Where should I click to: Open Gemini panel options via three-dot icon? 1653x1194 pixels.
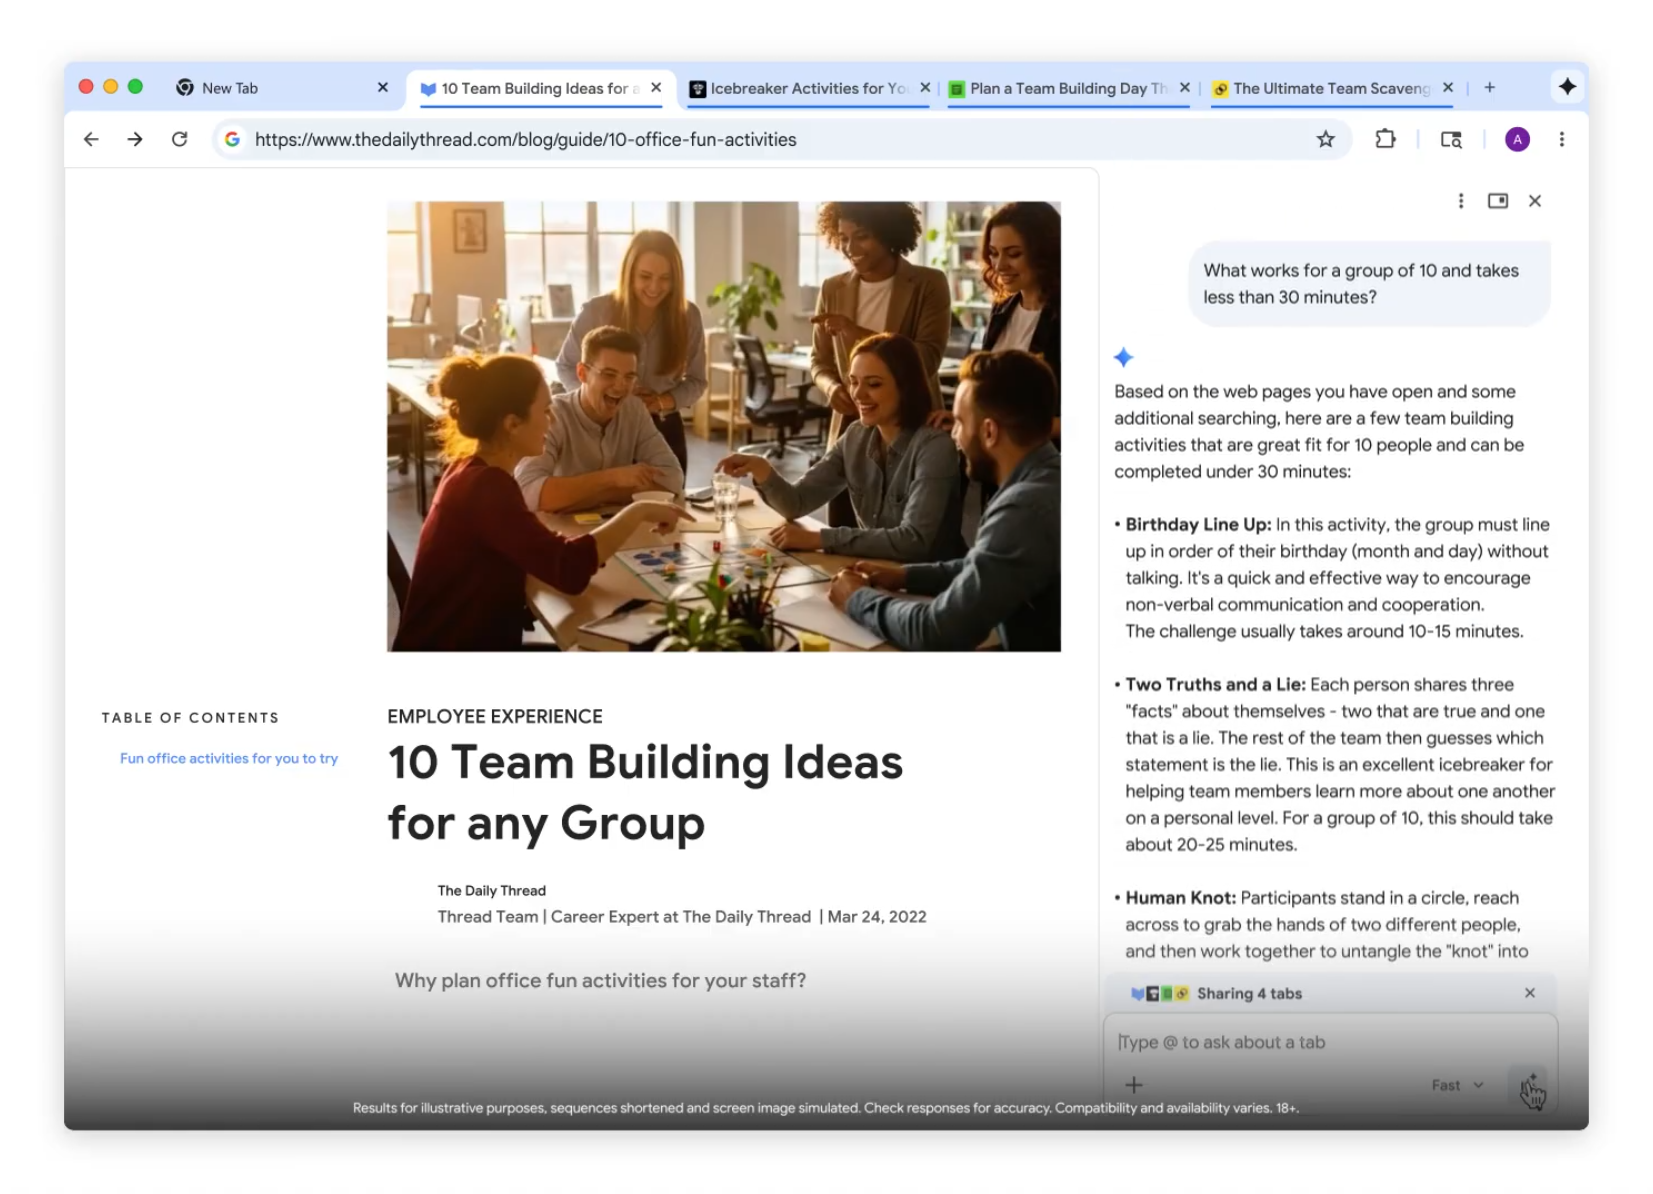pos(1461,200)
